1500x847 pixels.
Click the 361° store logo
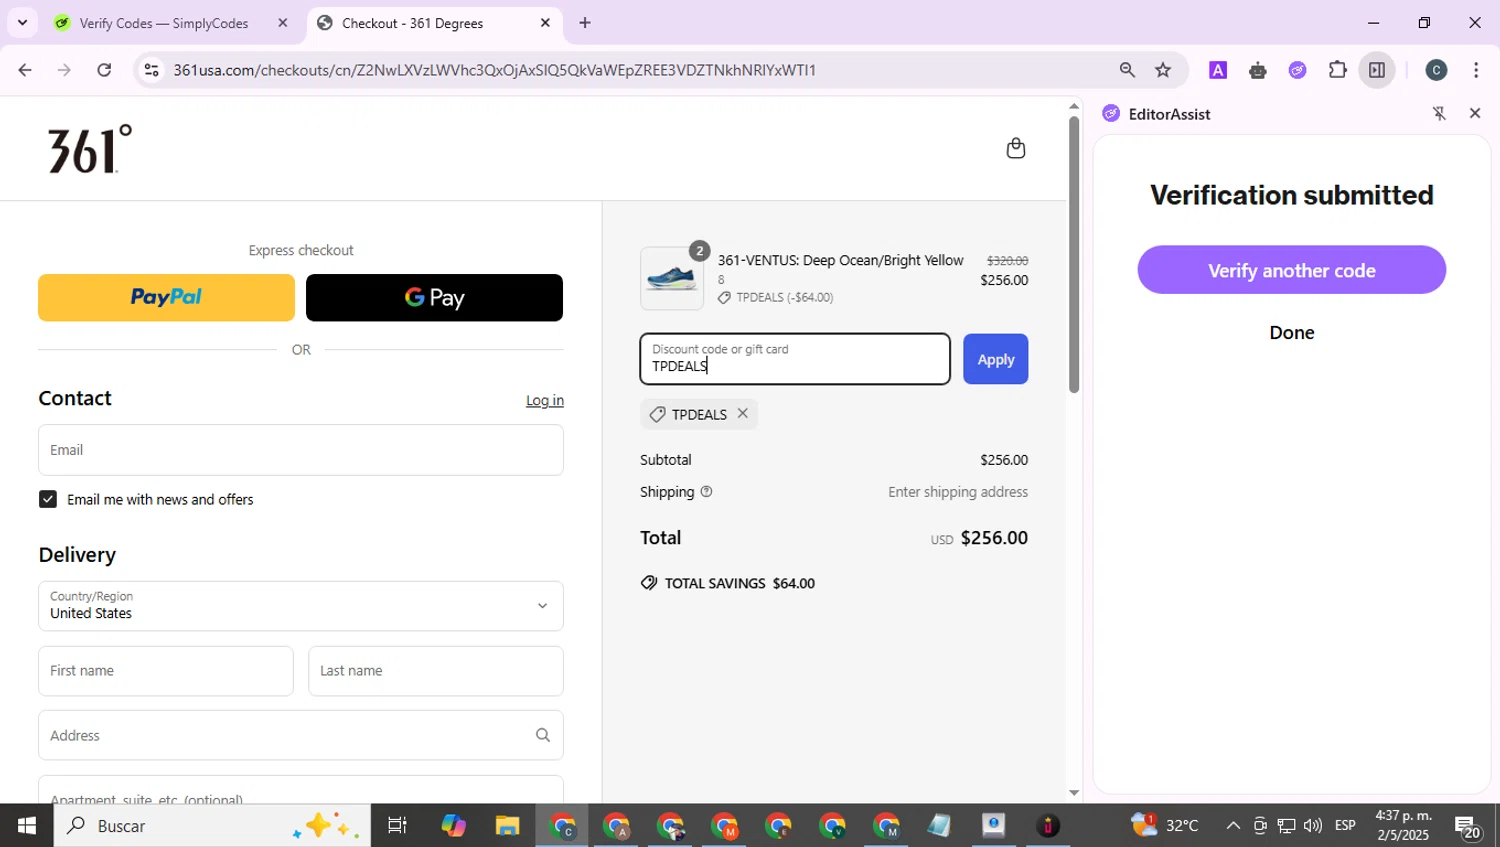pos(90,149)
